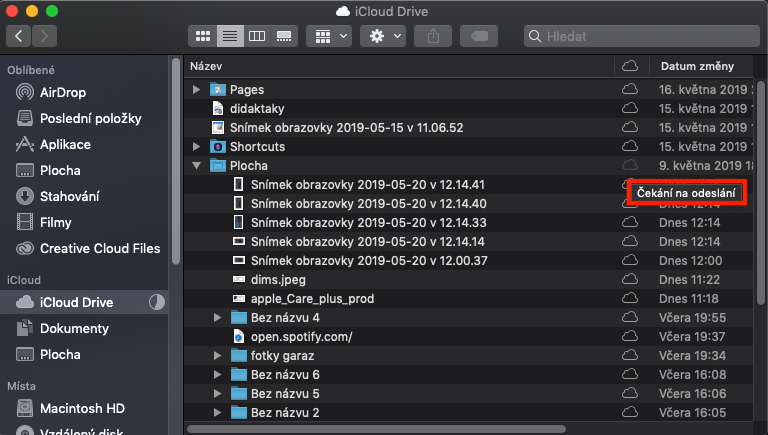This screenshot has width=768, height=435.
Task: Click the Edit Tags toolbar button
Action: pyautogui.click(x=479, y=36)
